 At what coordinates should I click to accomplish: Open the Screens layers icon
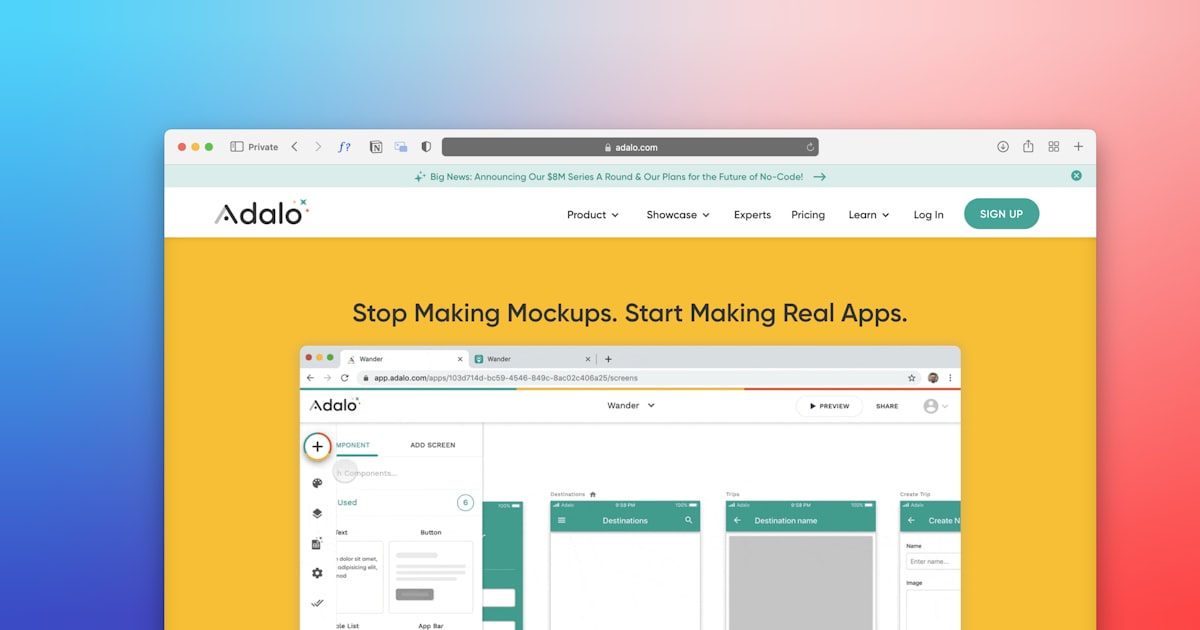click(x=317, y=513)
